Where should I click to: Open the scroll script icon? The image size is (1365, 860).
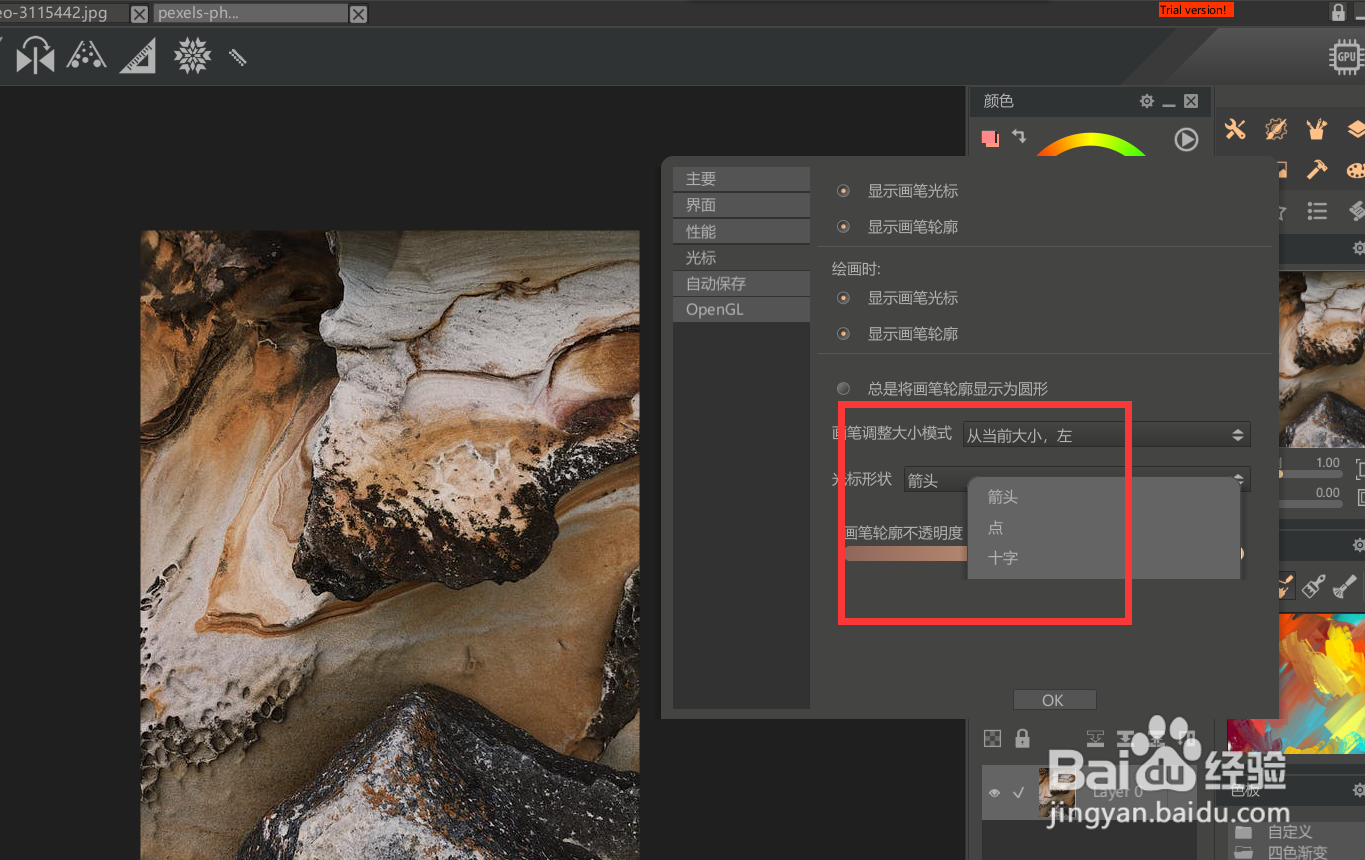[x=1357, y=210]
